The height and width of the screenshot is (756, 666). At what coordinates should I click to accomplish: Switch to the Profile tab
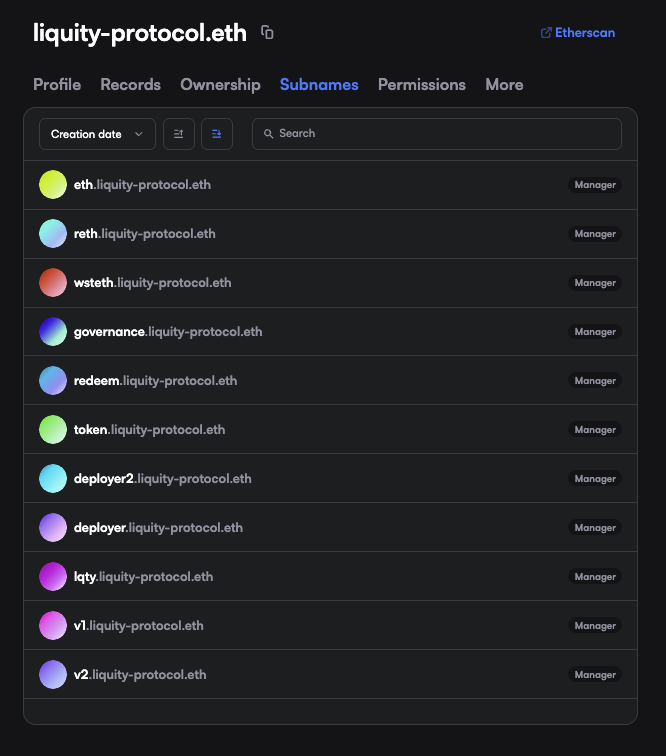(57, 85)
